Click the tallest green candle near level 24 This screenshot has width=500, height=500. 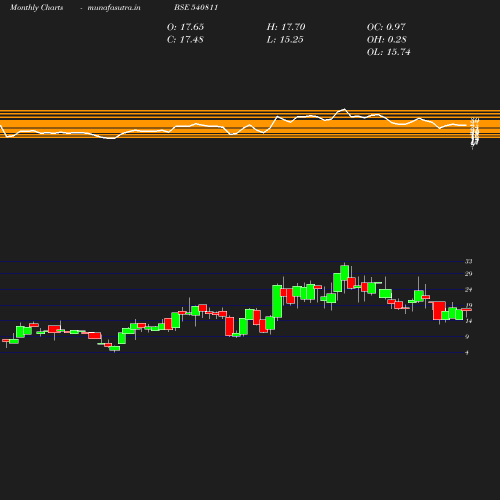277,301
